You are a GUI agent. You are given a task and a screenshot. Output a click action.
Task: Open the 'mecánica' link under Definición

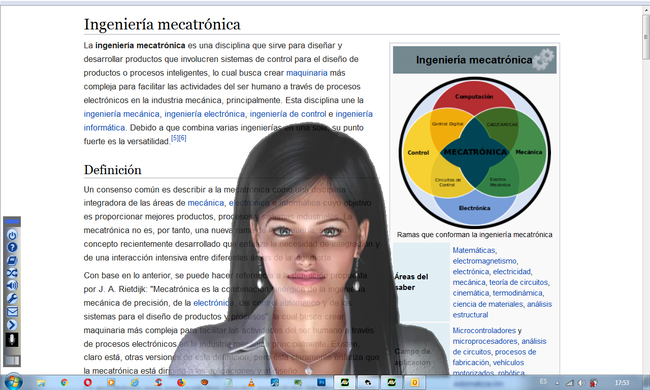(206, 203)
